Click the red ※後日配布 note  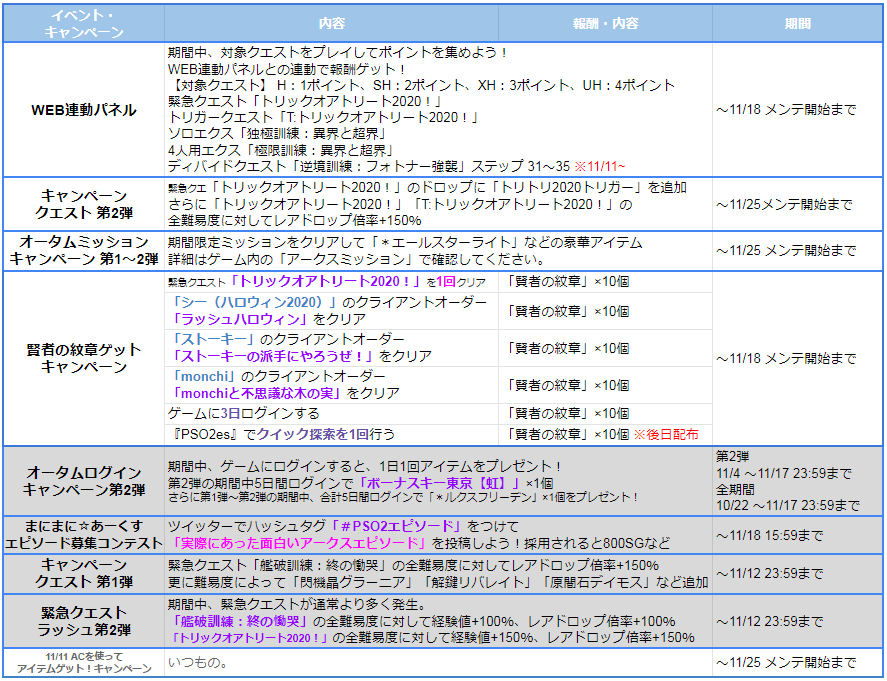point(666,434)
